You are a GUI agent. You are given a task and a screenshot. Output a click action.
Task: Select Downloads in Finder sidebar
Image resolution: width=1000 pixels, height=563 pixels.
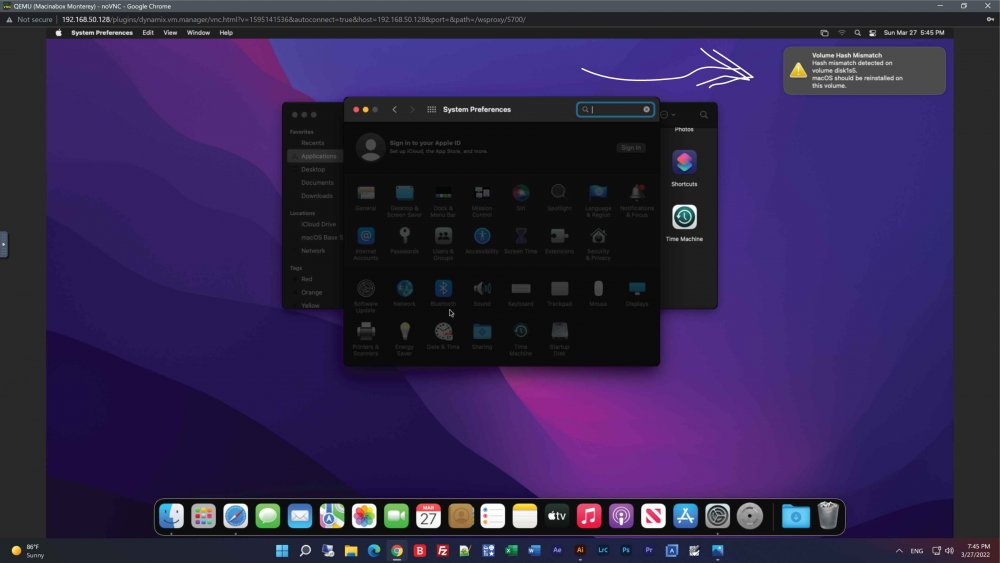coord(316,196)
